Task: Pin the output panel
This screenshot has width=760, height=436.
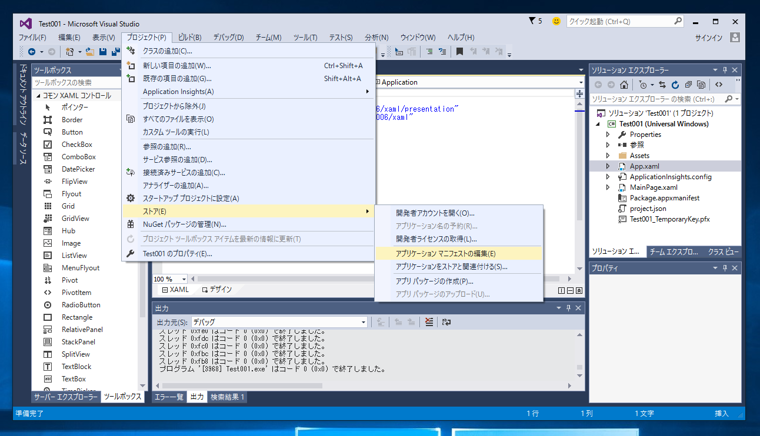Action: coord(569,308)
